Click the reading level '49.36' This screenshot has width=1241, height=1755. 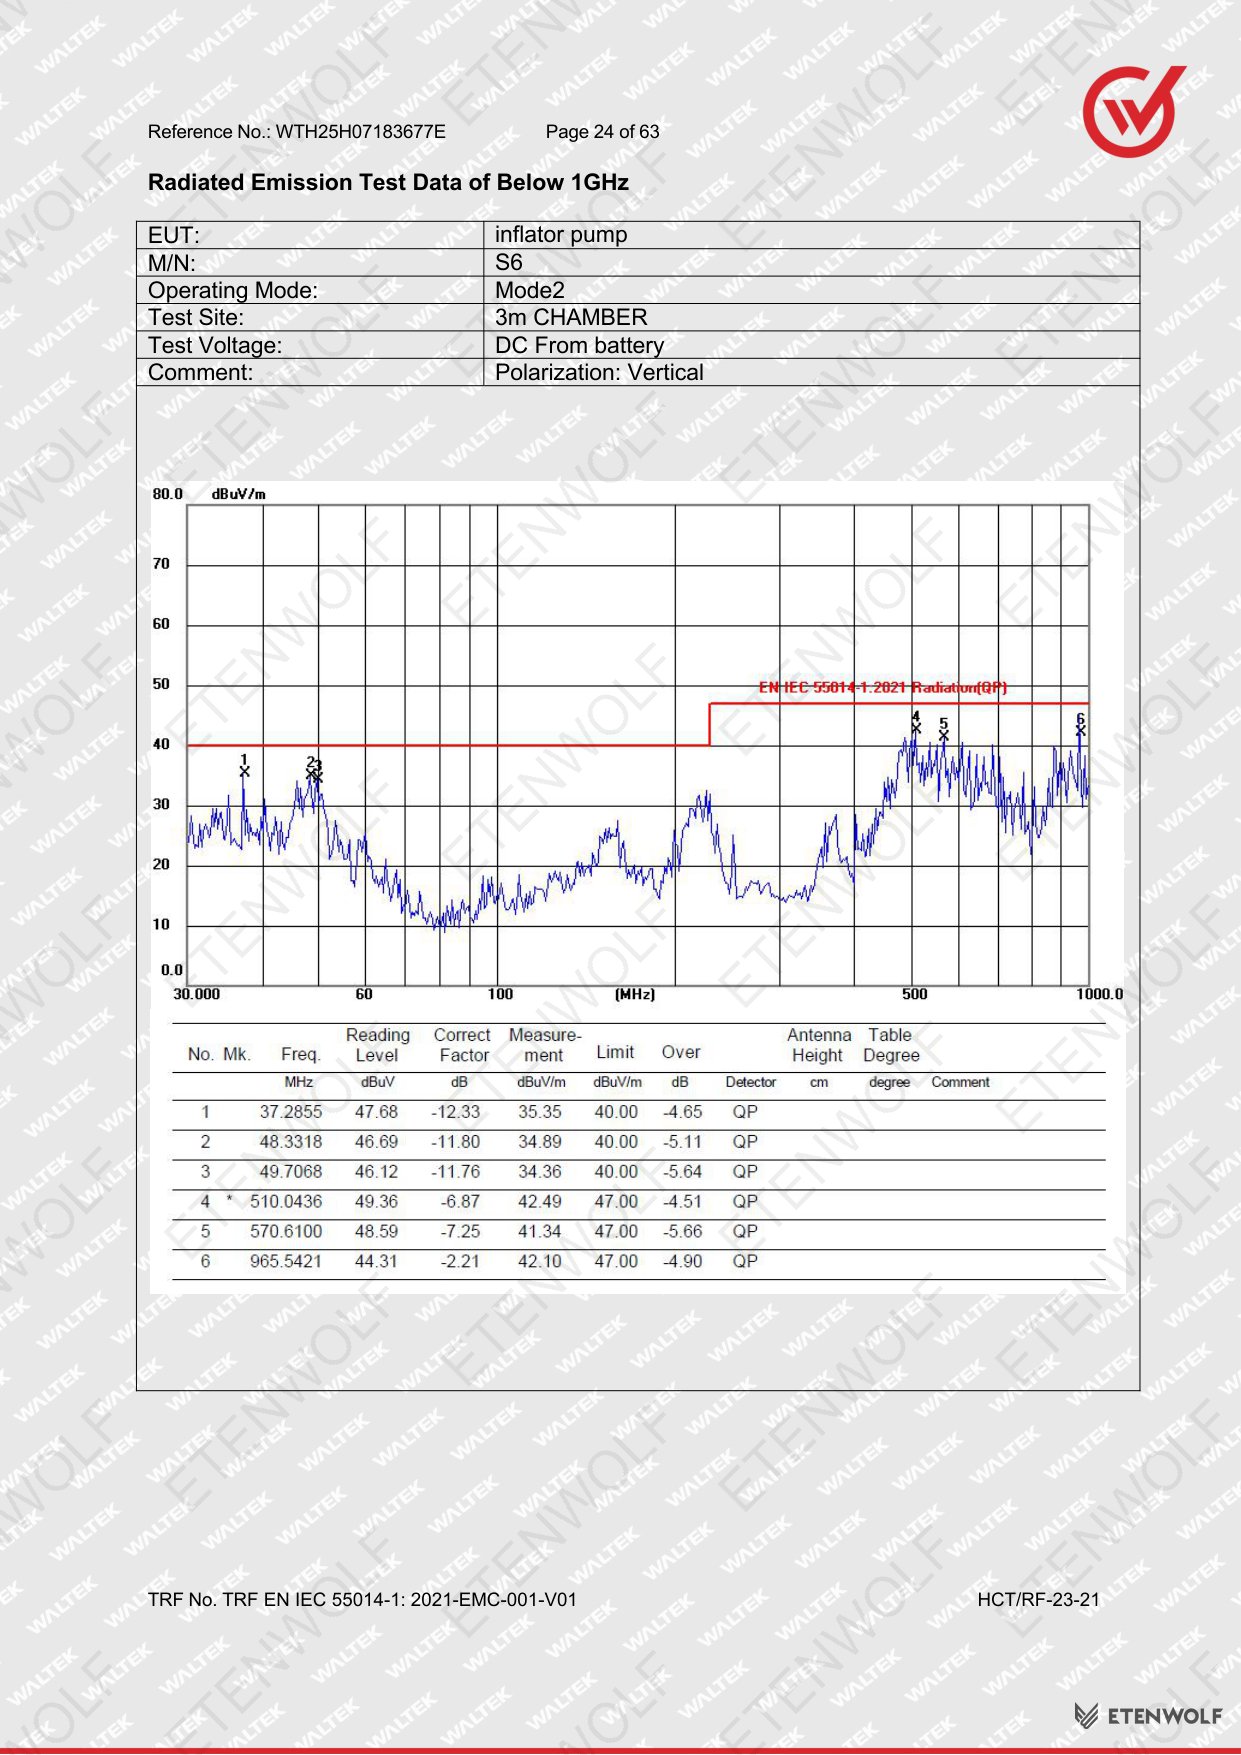(x=376, y=1202)
